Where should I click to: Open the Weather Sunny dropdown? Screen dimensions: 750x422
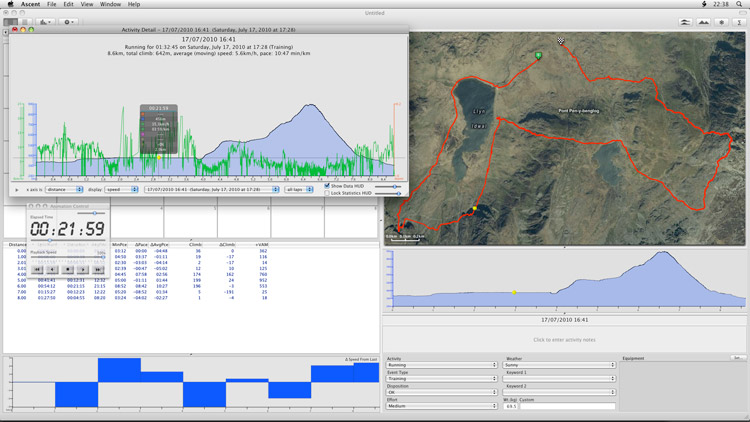pyautogui.click(x=559, y=365)
